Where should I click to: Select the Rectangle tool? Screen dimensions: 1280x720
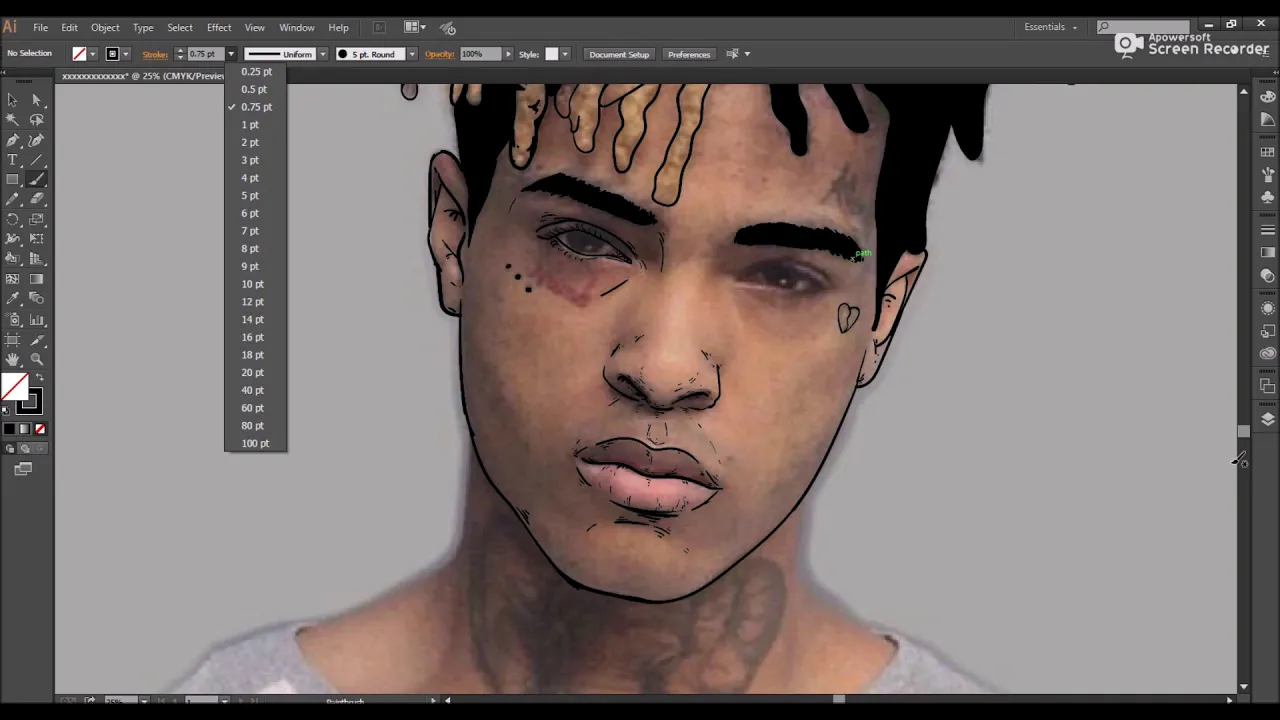(x=12, y=180)
